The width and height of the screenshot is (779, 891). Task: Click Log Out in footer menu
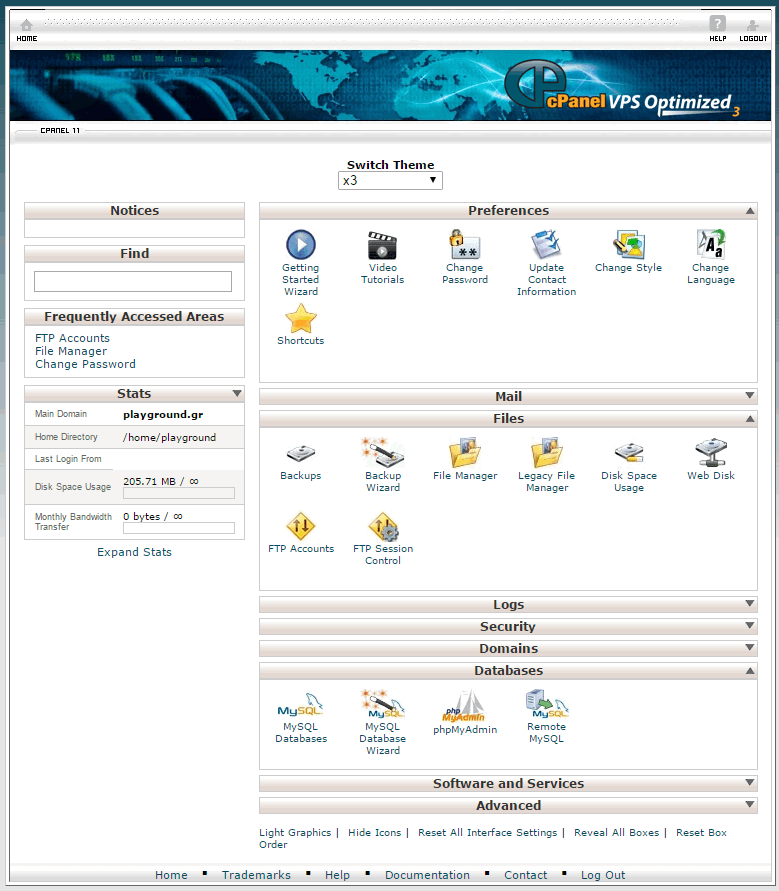click(603, 875)
